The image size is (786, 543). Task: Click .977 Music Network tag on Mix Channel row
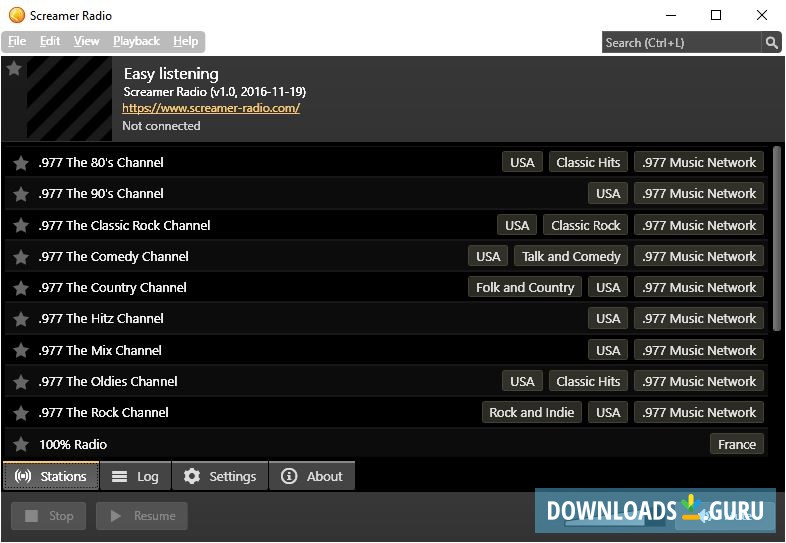[699, 350]
